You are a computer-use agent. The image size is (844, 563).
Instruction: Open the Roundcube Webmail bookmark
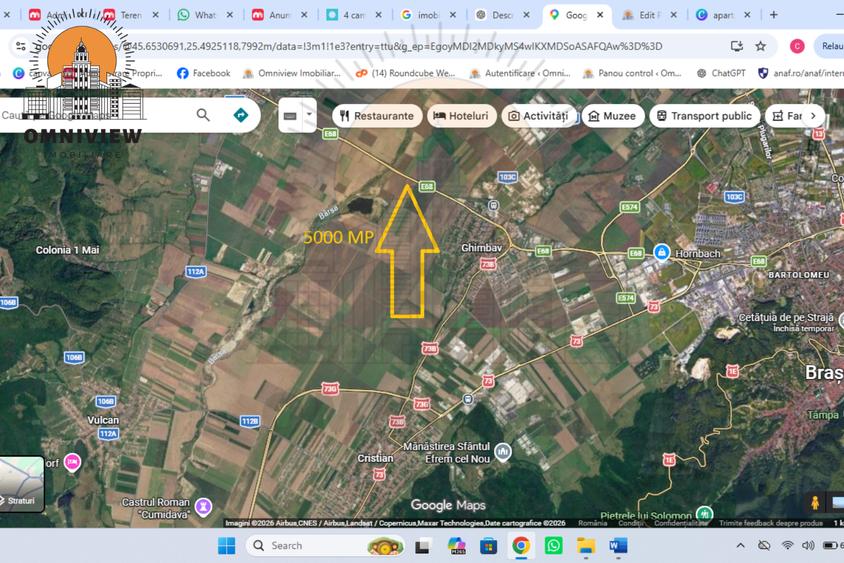pyautogui.click(x=405, y=73)
